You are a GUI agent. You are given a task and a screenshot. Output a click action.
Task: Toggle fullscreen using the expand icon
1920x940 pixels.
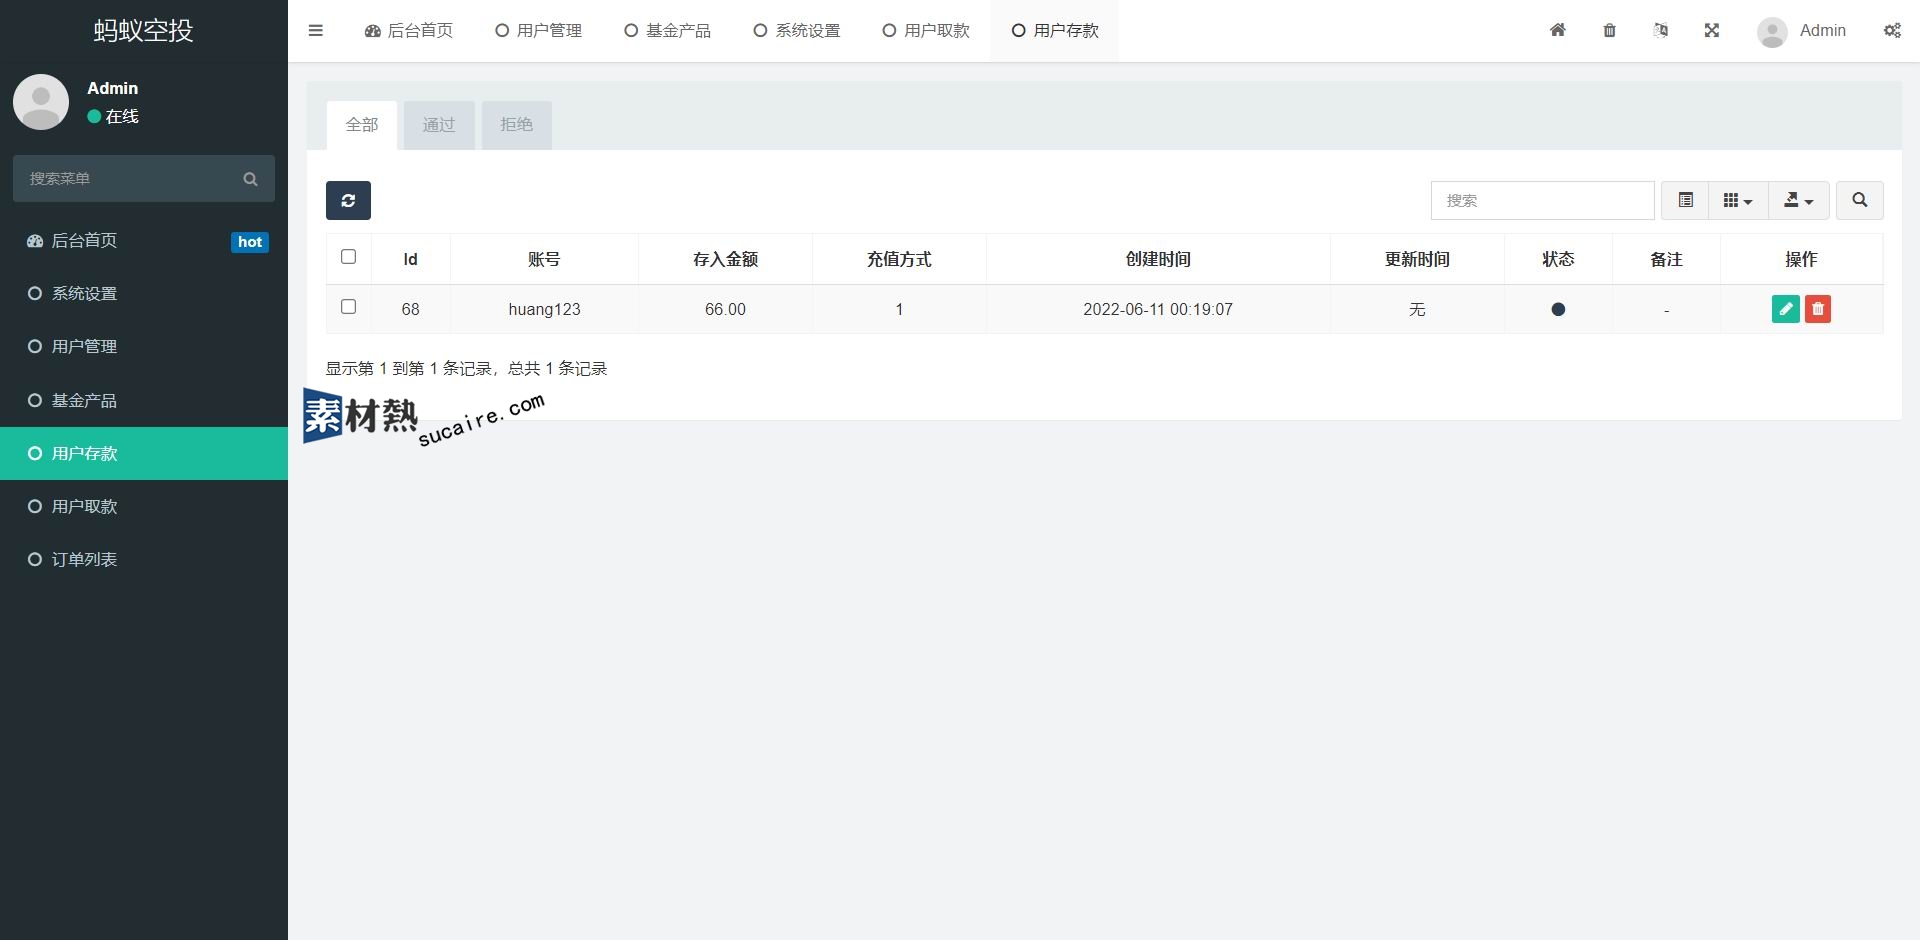click(x=1711, y=30)
